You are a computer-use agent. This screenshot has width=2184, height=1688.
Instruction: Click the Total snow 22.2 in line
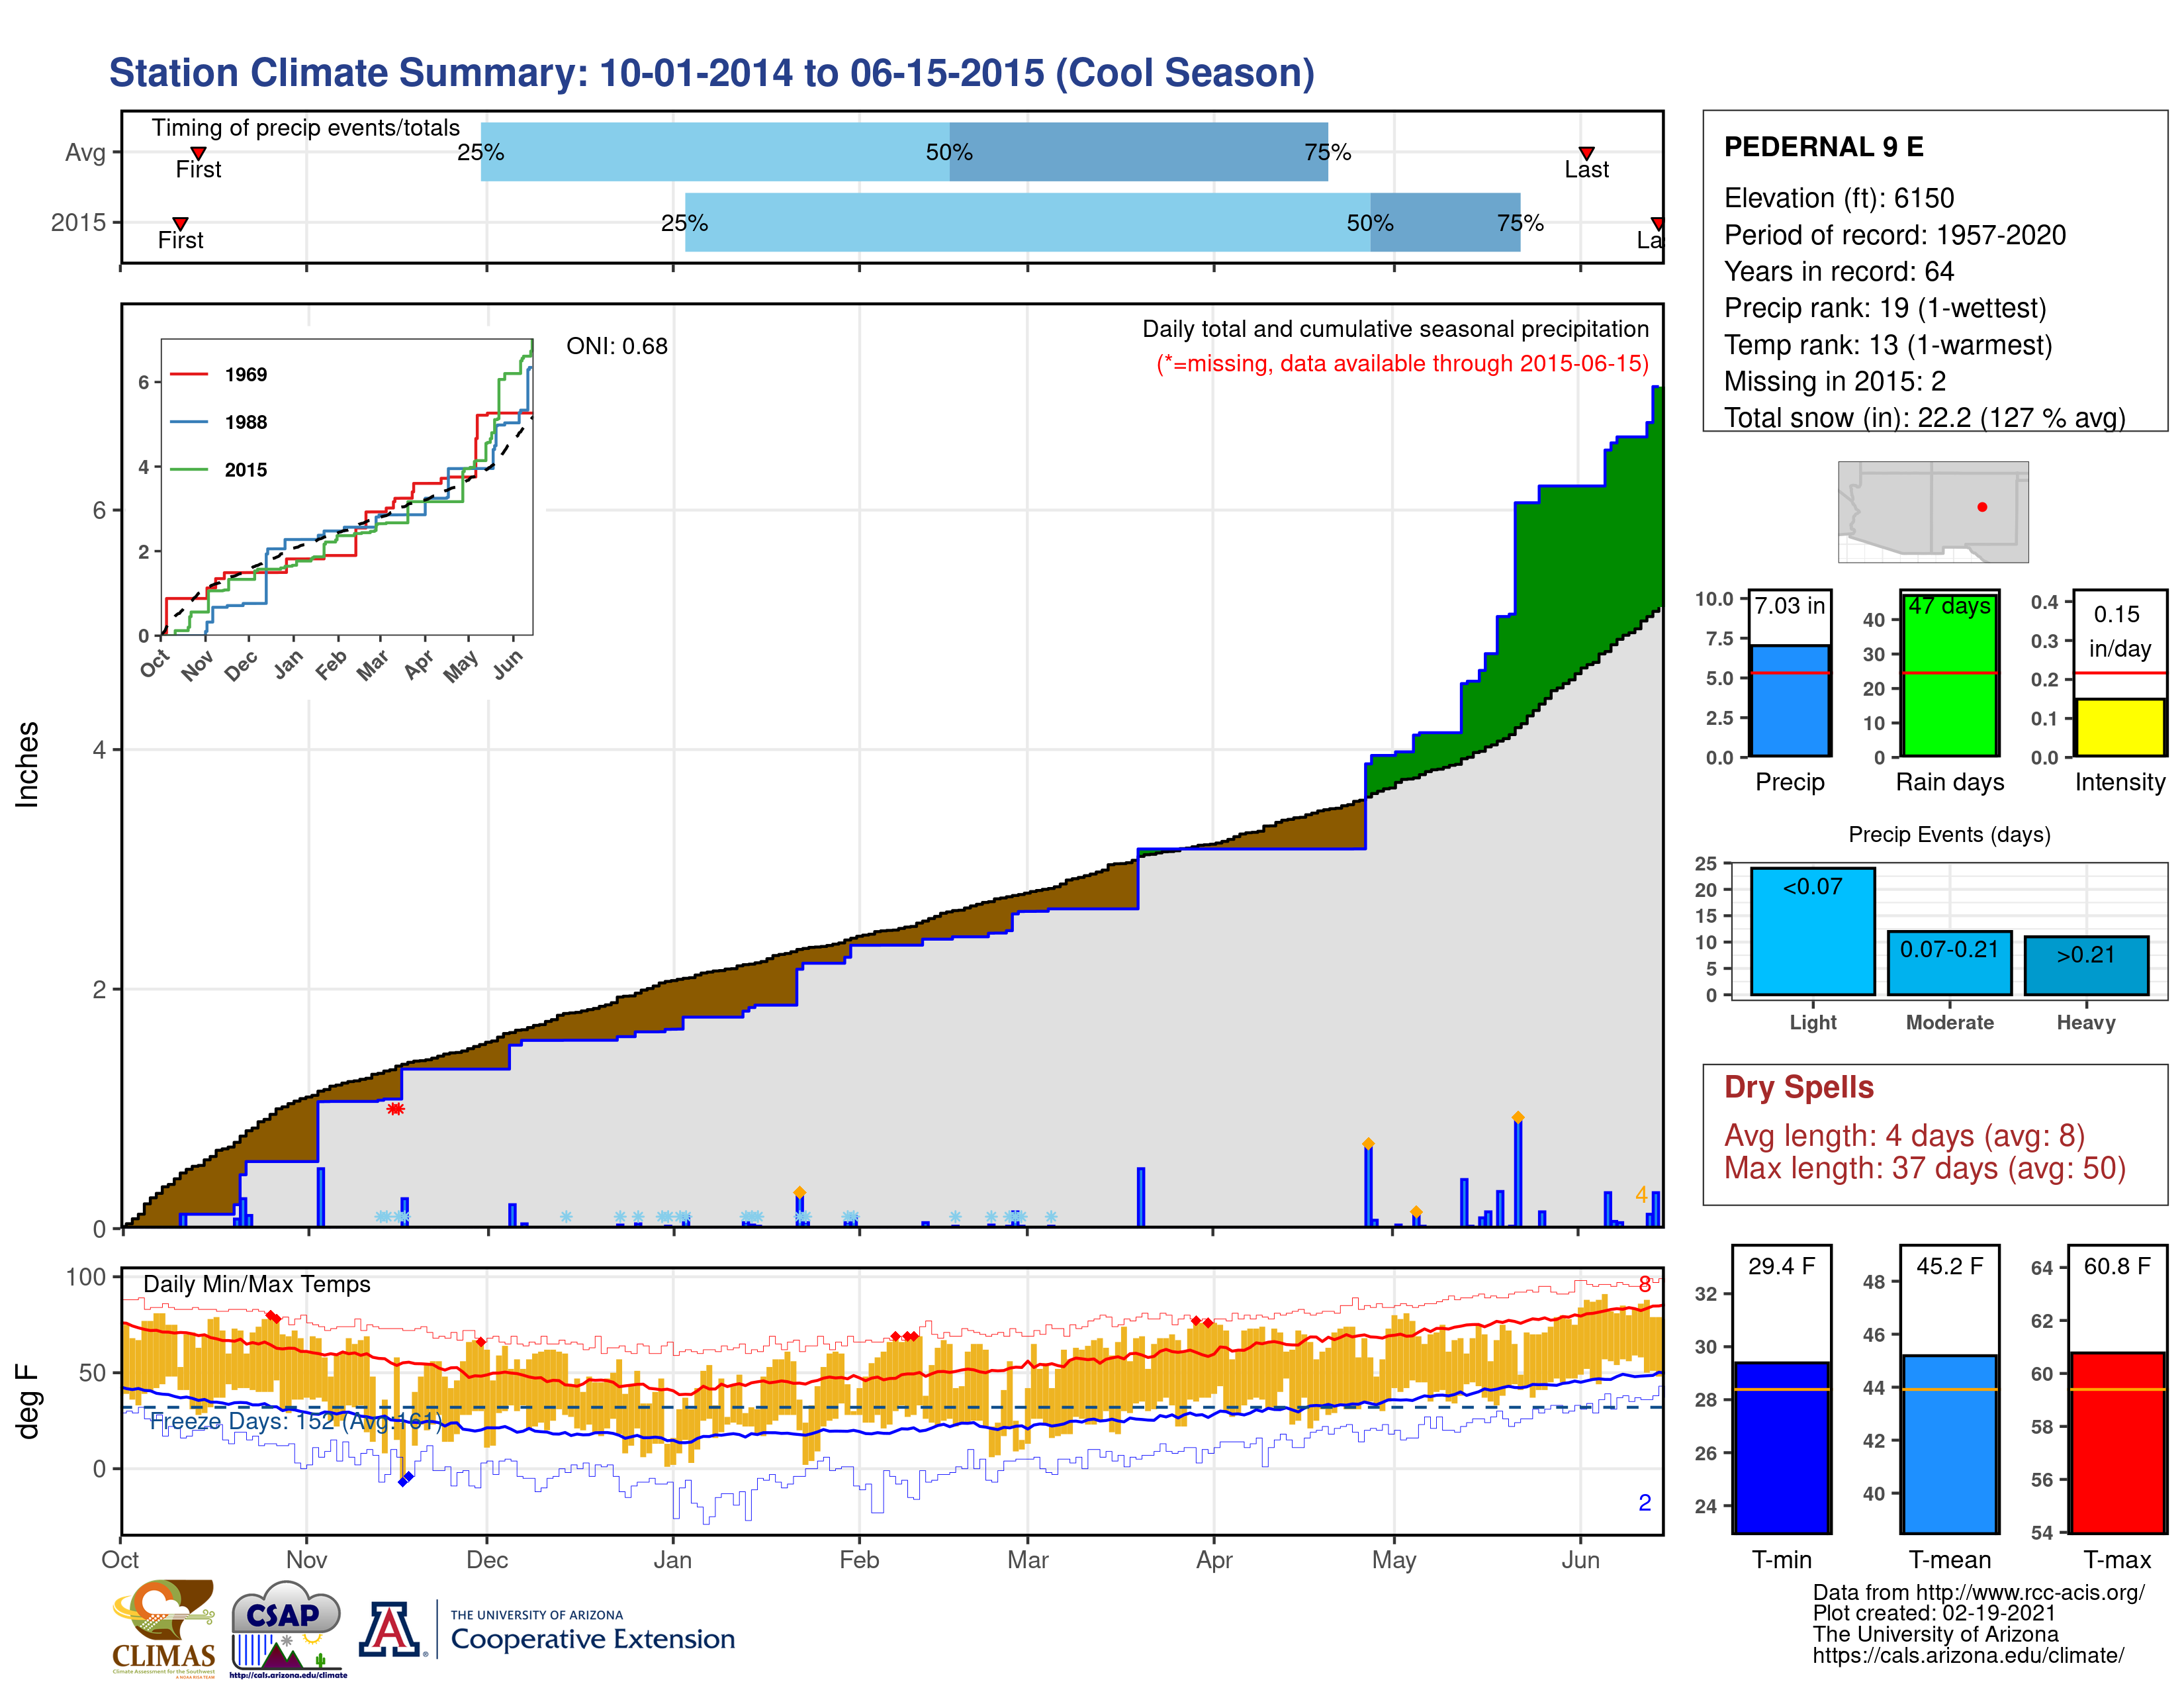click(1925, 417)
